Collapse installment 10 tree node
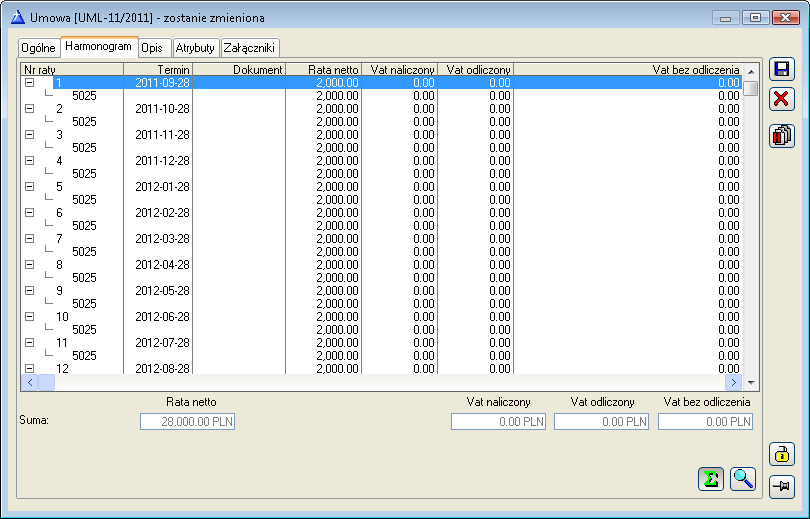Image resolution: width=810 pixels, height=519 pixels. pos(29,317)
